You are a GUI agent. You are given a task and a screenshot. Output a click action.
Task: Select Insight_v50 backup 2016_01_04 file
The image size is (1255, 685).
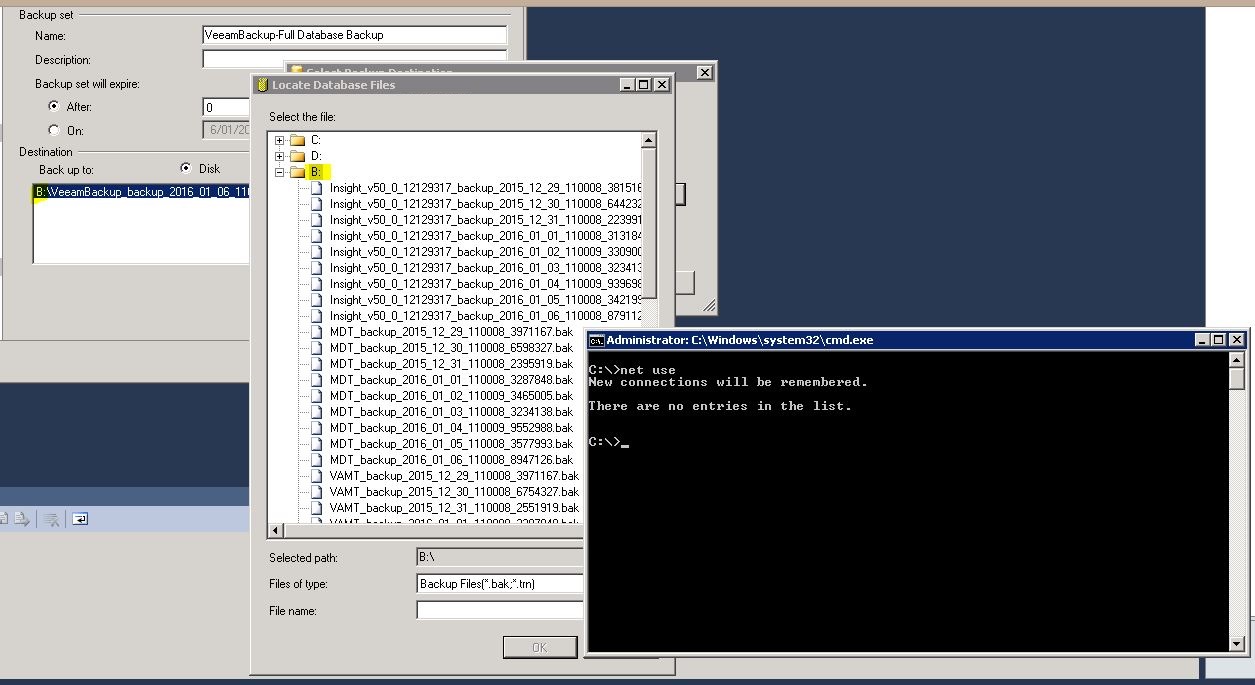[x=485, y=284]
